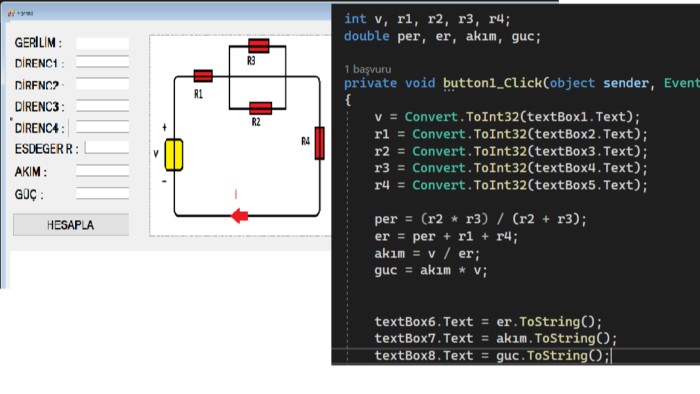Viewport: 700px width, 394px height.
Task: Focus the AKIM input field
Action: [102, 170]
